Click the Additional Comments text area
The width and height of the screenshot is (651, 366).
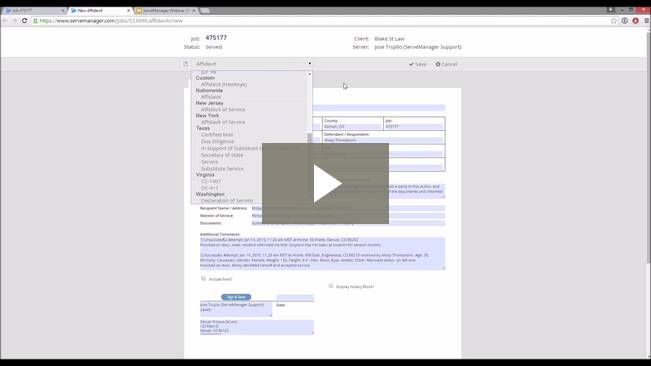coord(322,254)
